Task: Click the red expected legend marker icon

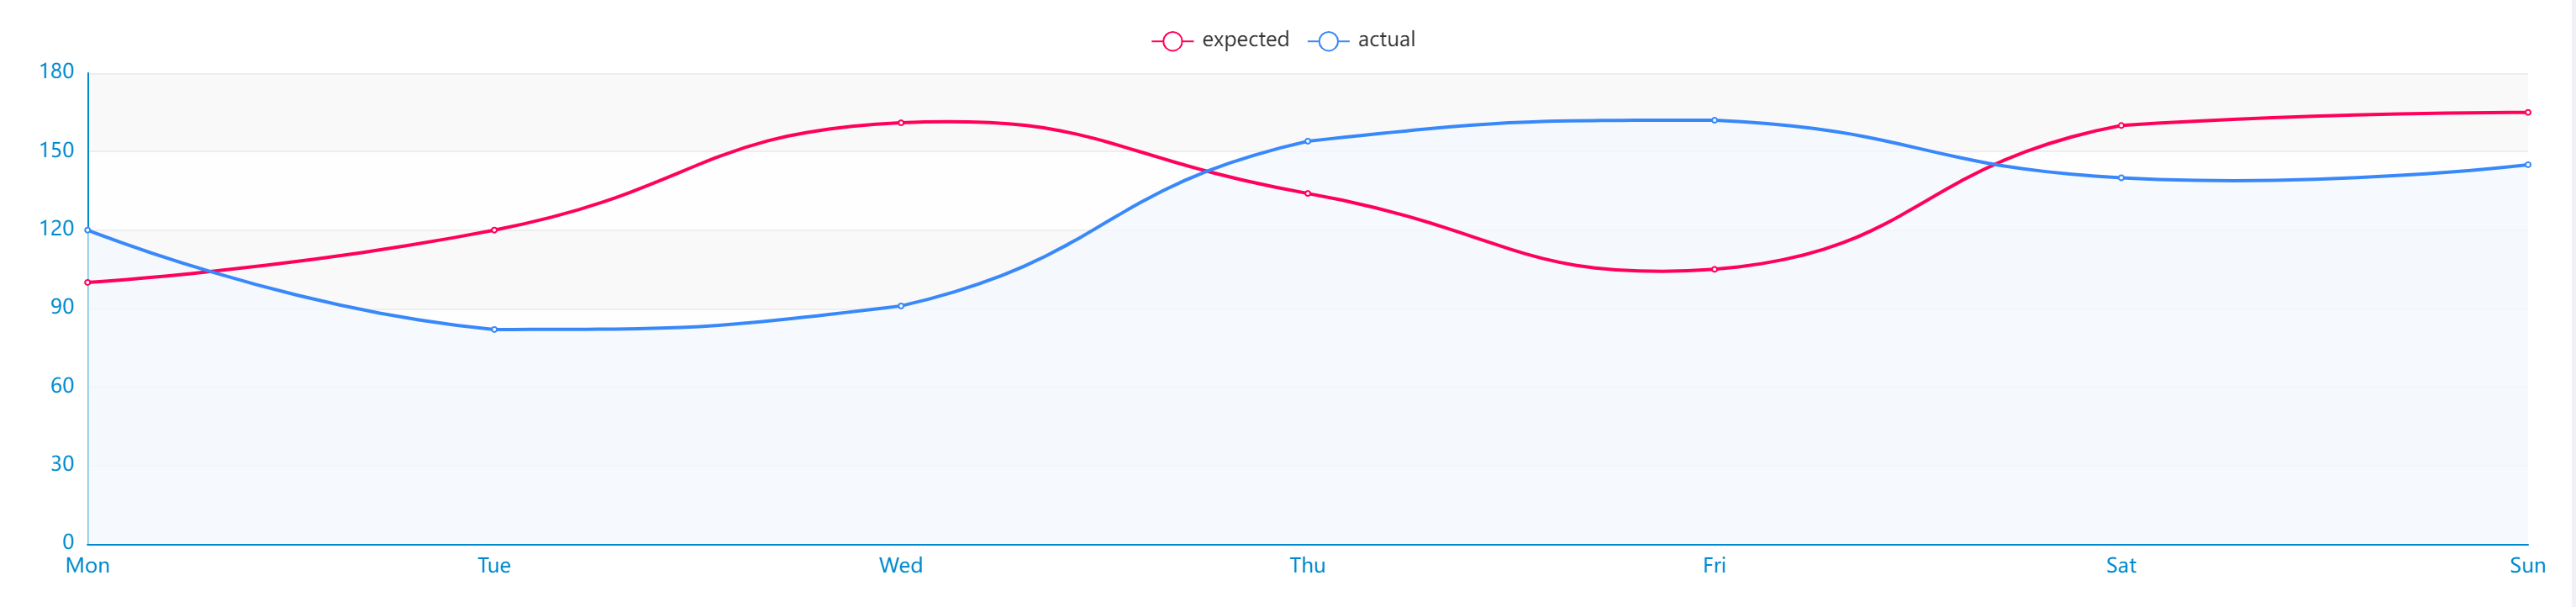Action: pyautogui.click(x=1172, y=41)
